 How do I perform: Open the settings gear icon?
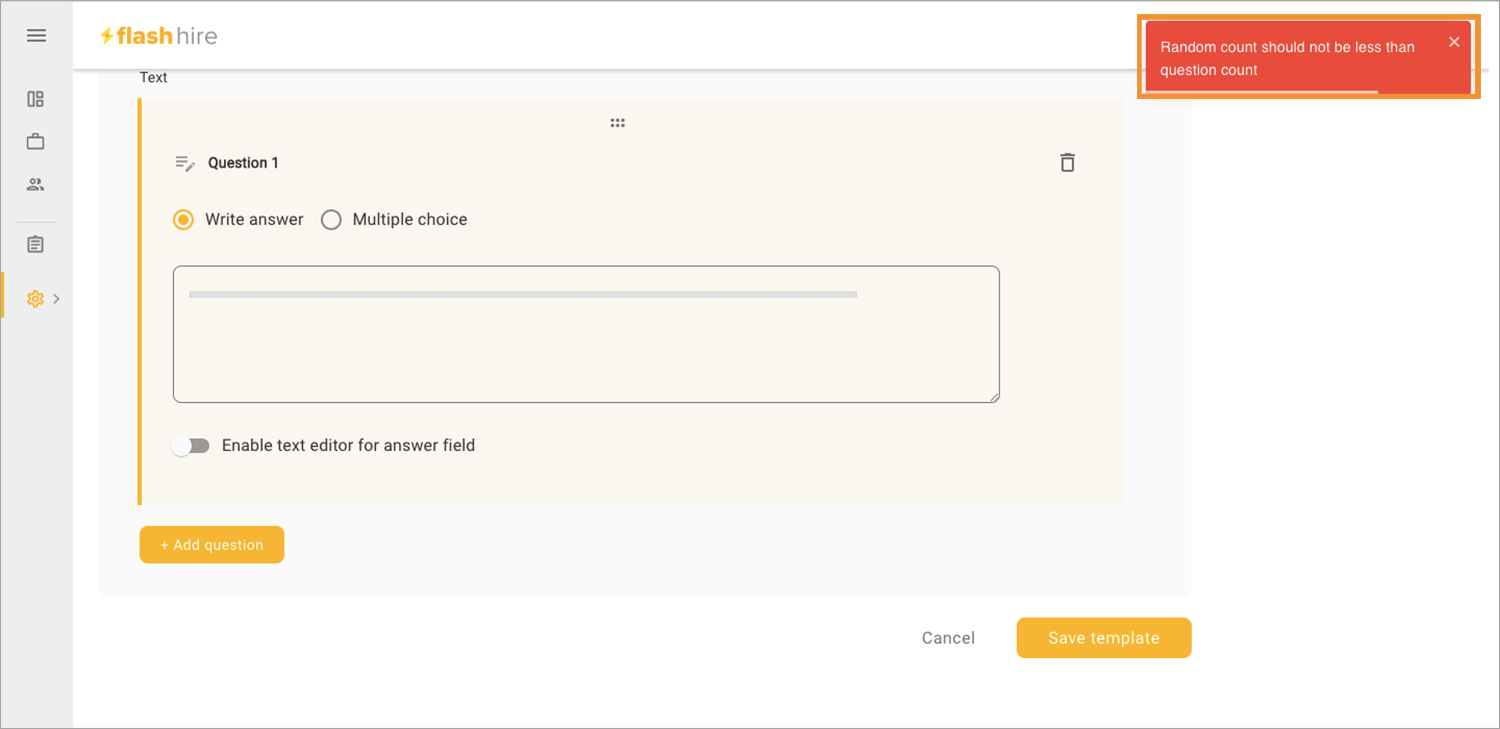click(35, 298)
